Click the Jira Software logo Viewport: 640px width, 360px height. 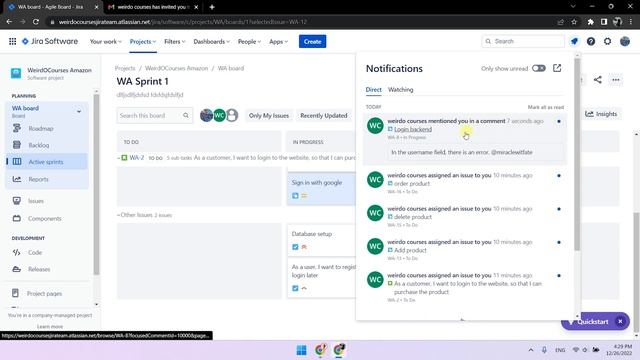50,41
